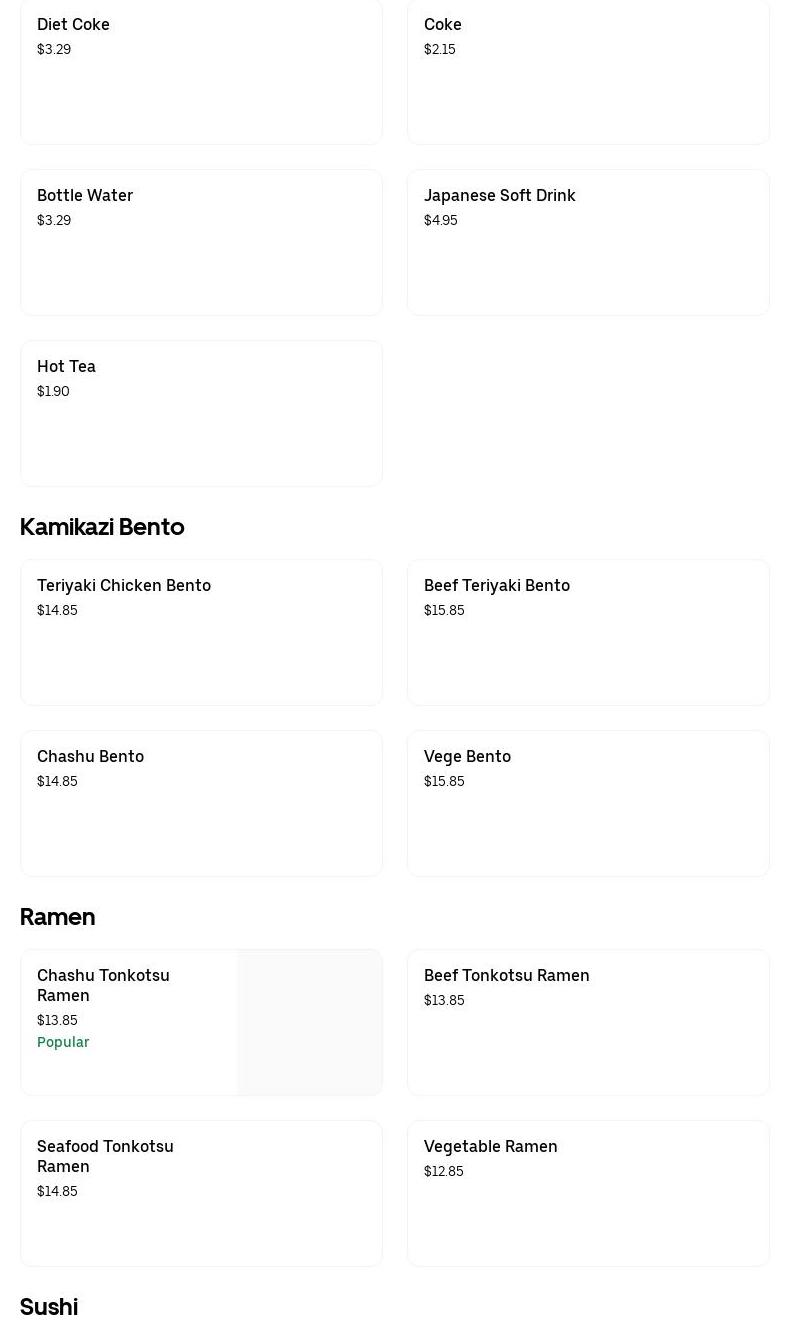Open the Vege Bento card
This screenshot has height=1325, width=804.
pyautogui.click(x=587, y=803)
